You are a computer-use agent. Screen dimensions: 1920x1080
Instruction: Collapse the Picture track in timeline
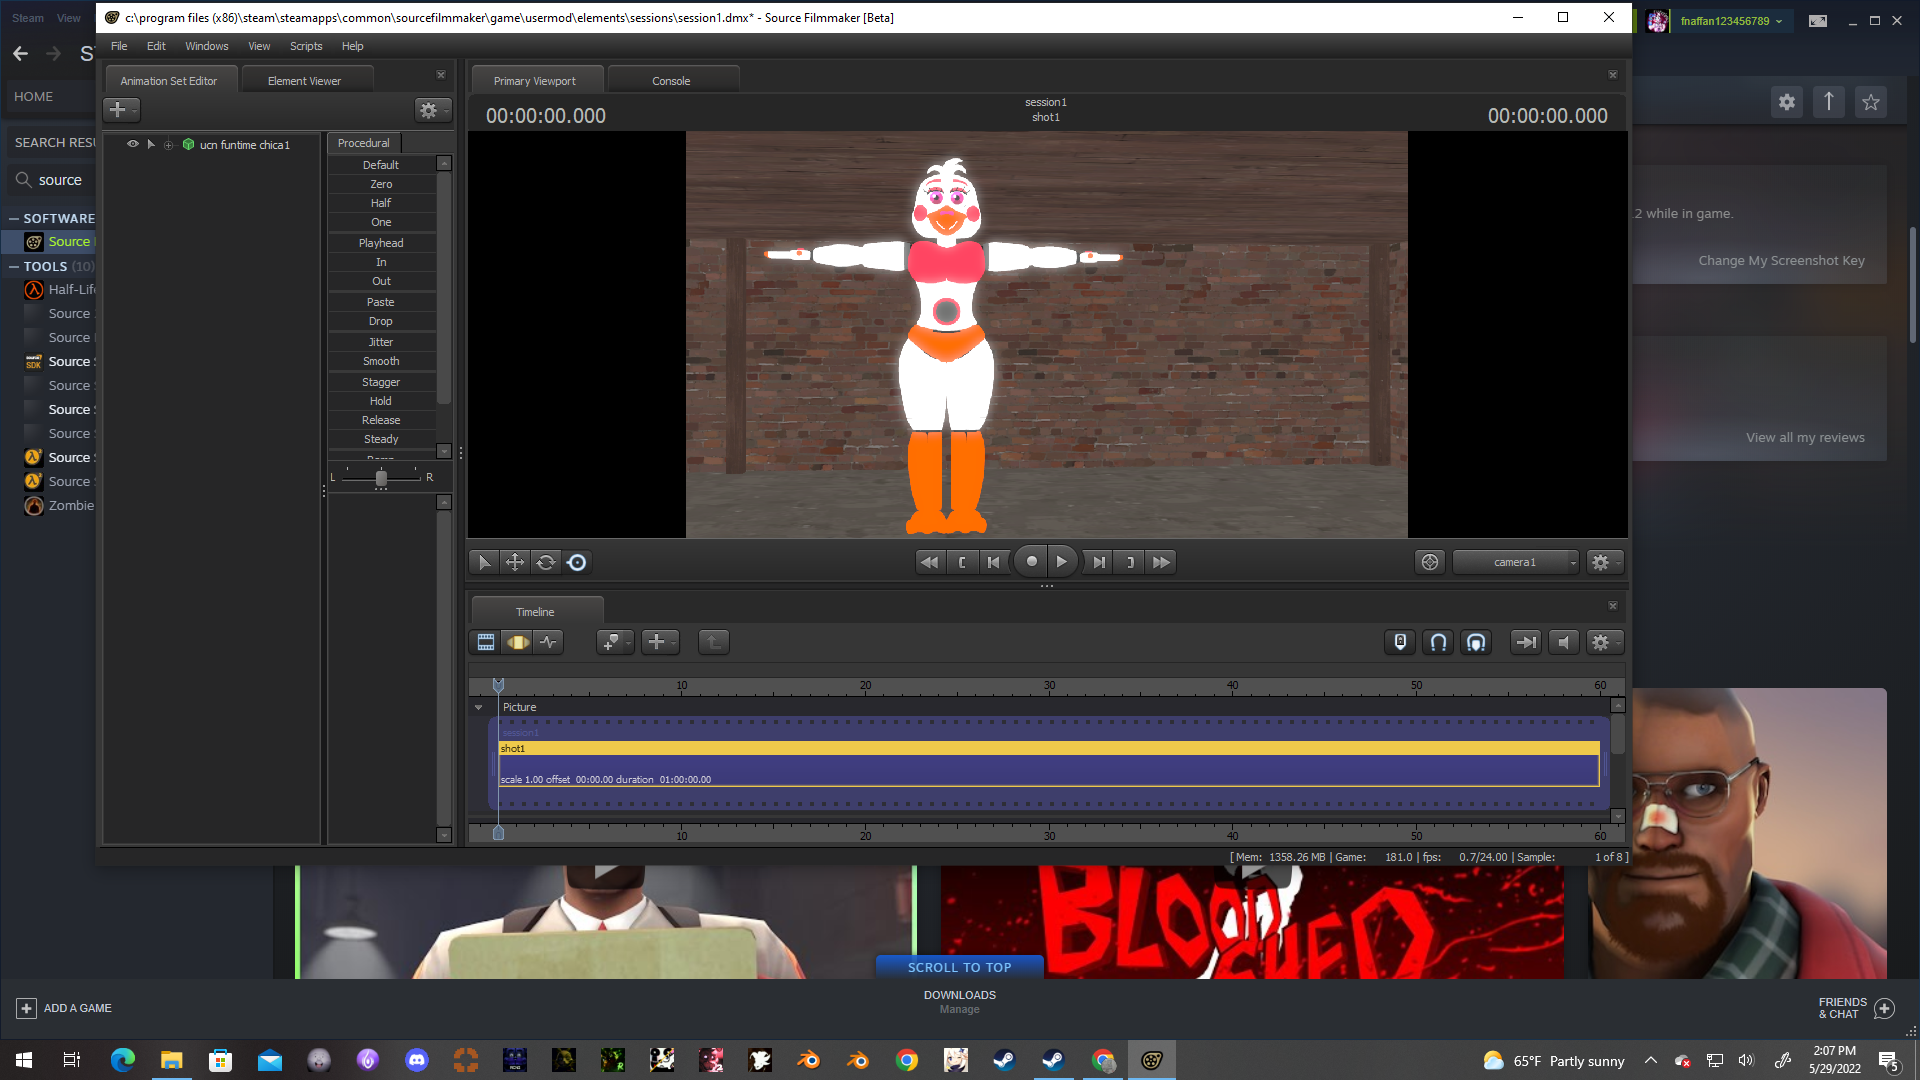tap(479, 707)
